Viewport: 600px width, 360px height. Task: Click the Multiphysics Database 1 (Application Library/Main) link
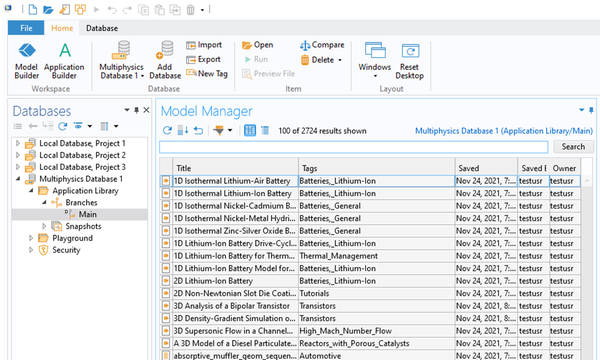[x=504, y=131]
